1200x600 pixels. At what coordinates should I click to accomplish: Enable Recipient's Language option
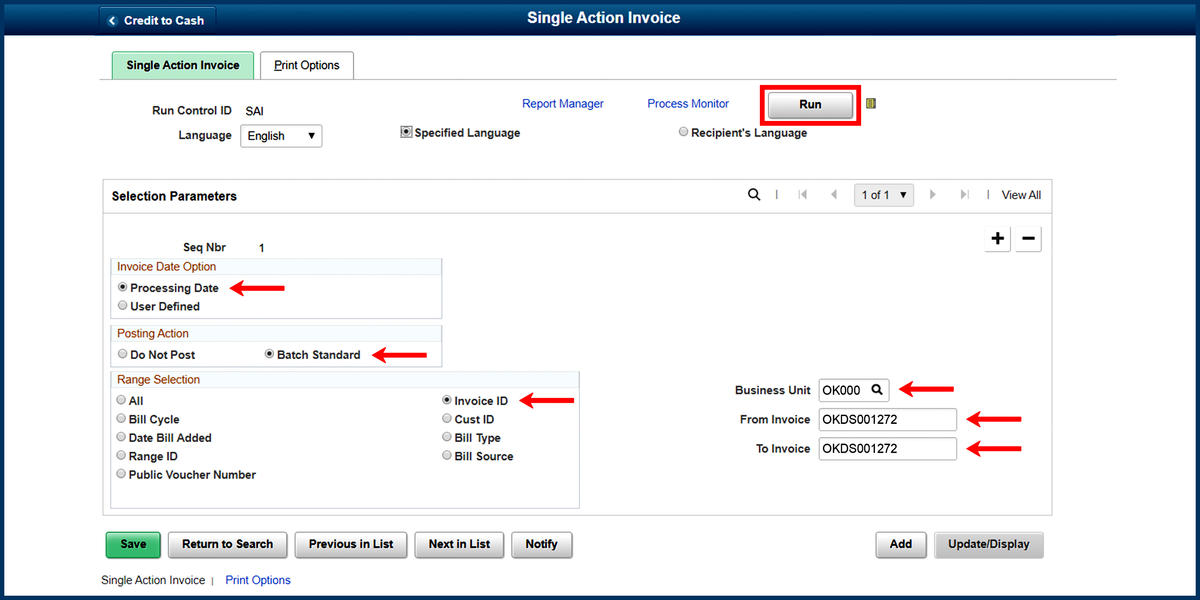tap(684, 132)
